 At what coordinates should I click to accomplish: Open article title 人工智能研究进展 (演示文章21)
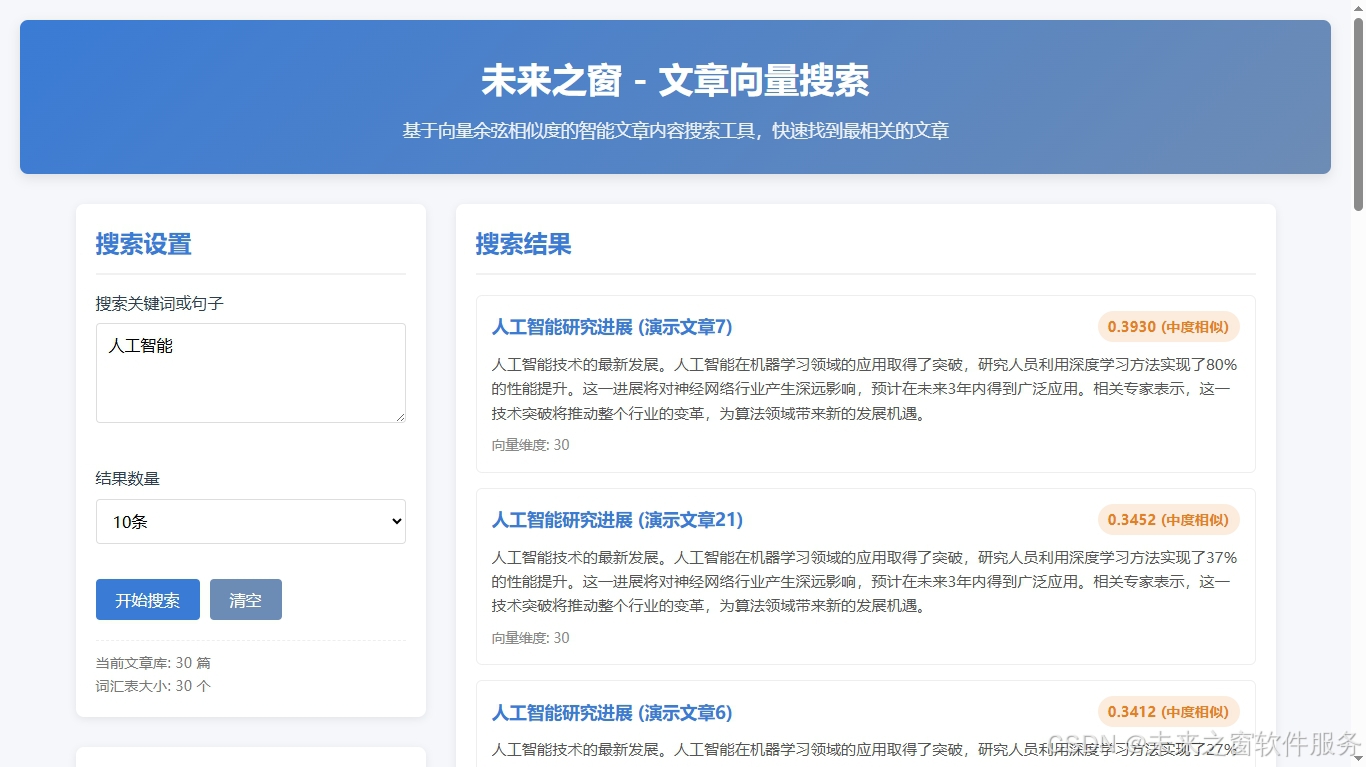[x=617, y=520]
